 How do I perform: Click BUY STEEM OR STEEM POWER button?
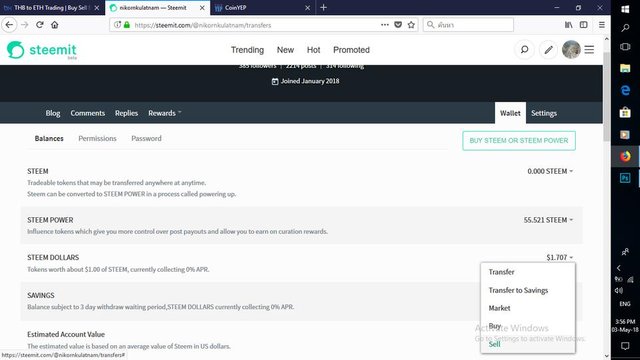click(x=519, y=141)
